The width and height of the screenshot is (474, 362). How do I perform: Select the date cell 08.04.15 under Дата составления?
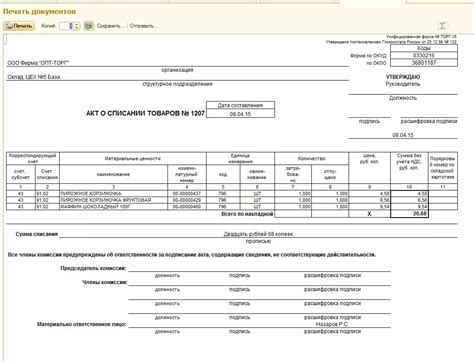pos(240,114)
